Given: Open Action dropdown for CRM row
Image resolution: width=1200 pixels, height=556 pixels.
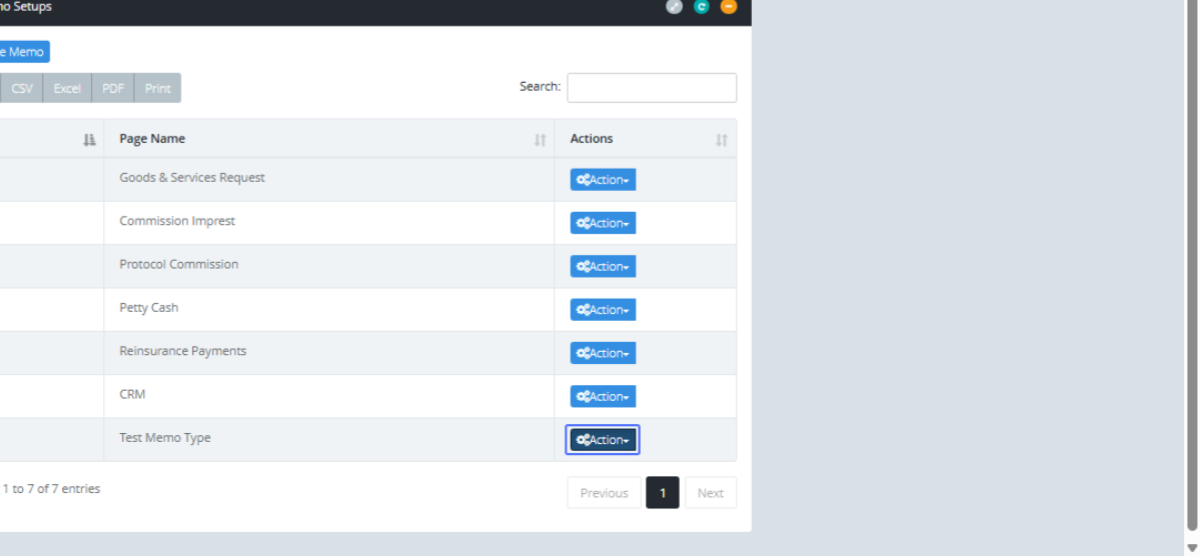Looking at the screenshot, I should [x=603, y=397].
